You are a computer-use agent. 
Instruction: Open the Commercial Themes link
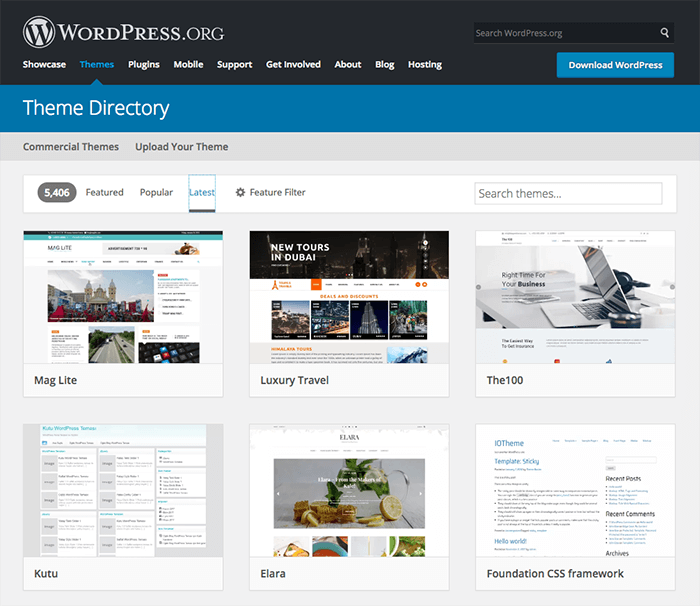[x=71, y=147]
